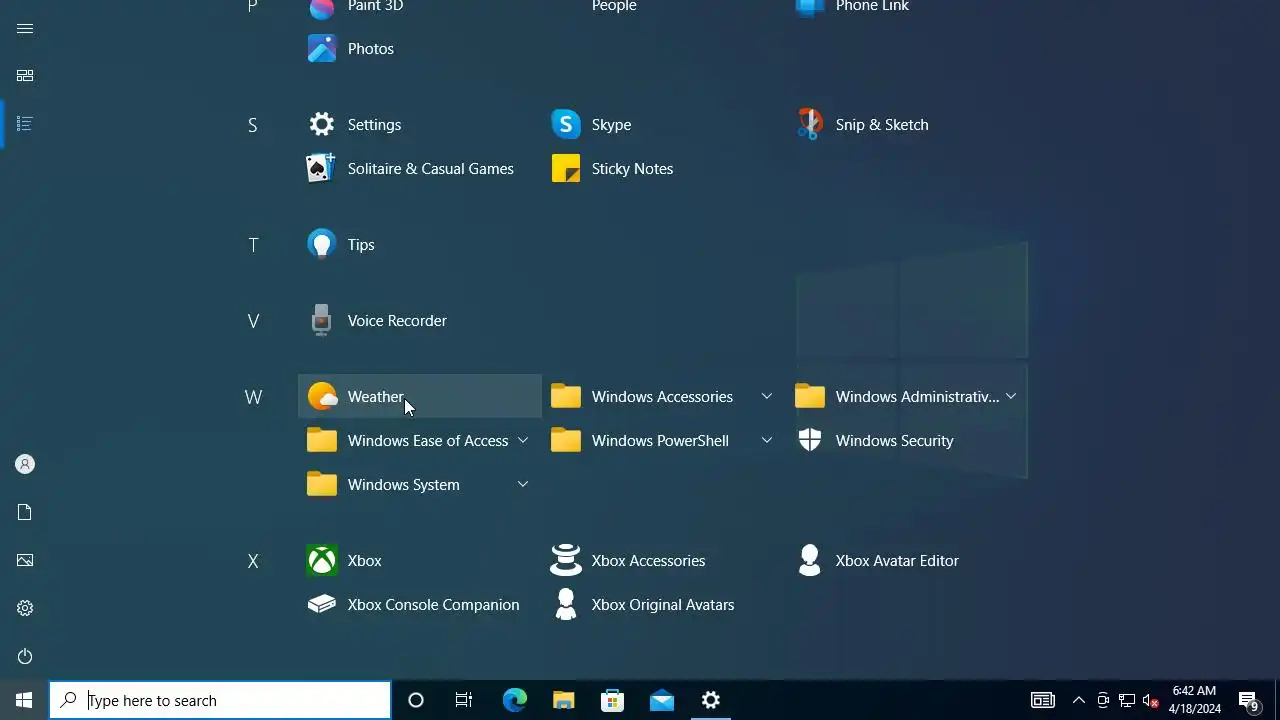Click the letter X section header
Screen dimensions: 1280x720
pyautogui.click(x=253, y=561)
